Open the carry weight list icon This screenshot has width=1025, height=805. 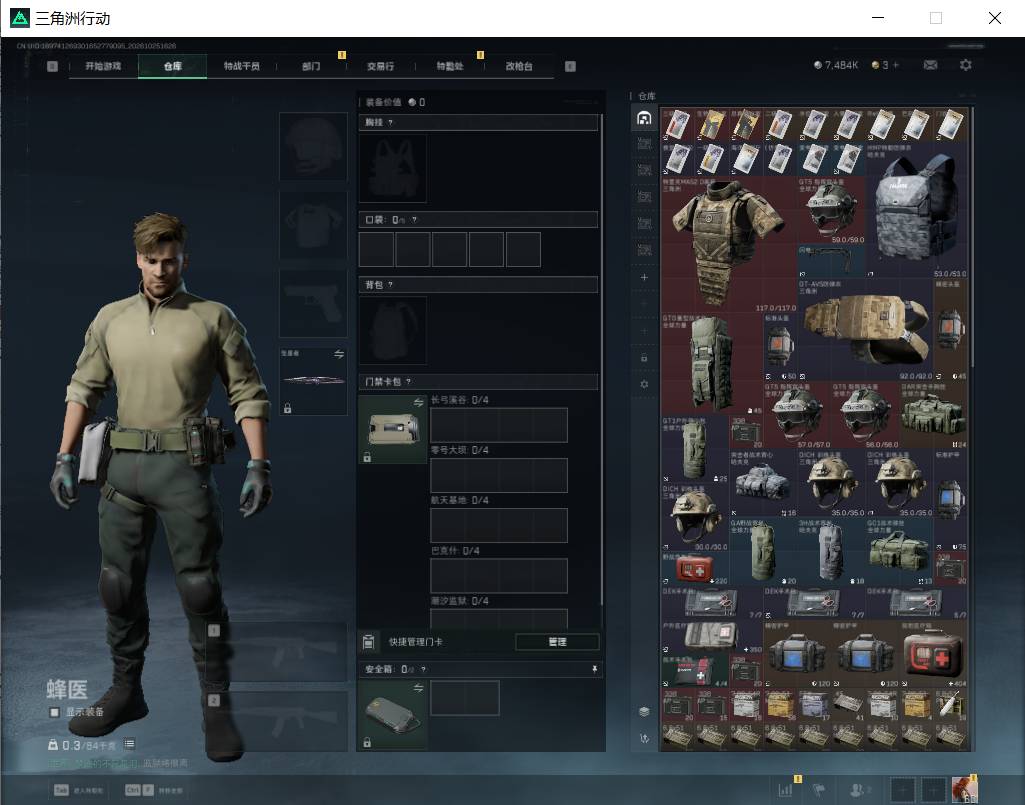point(129,744)
